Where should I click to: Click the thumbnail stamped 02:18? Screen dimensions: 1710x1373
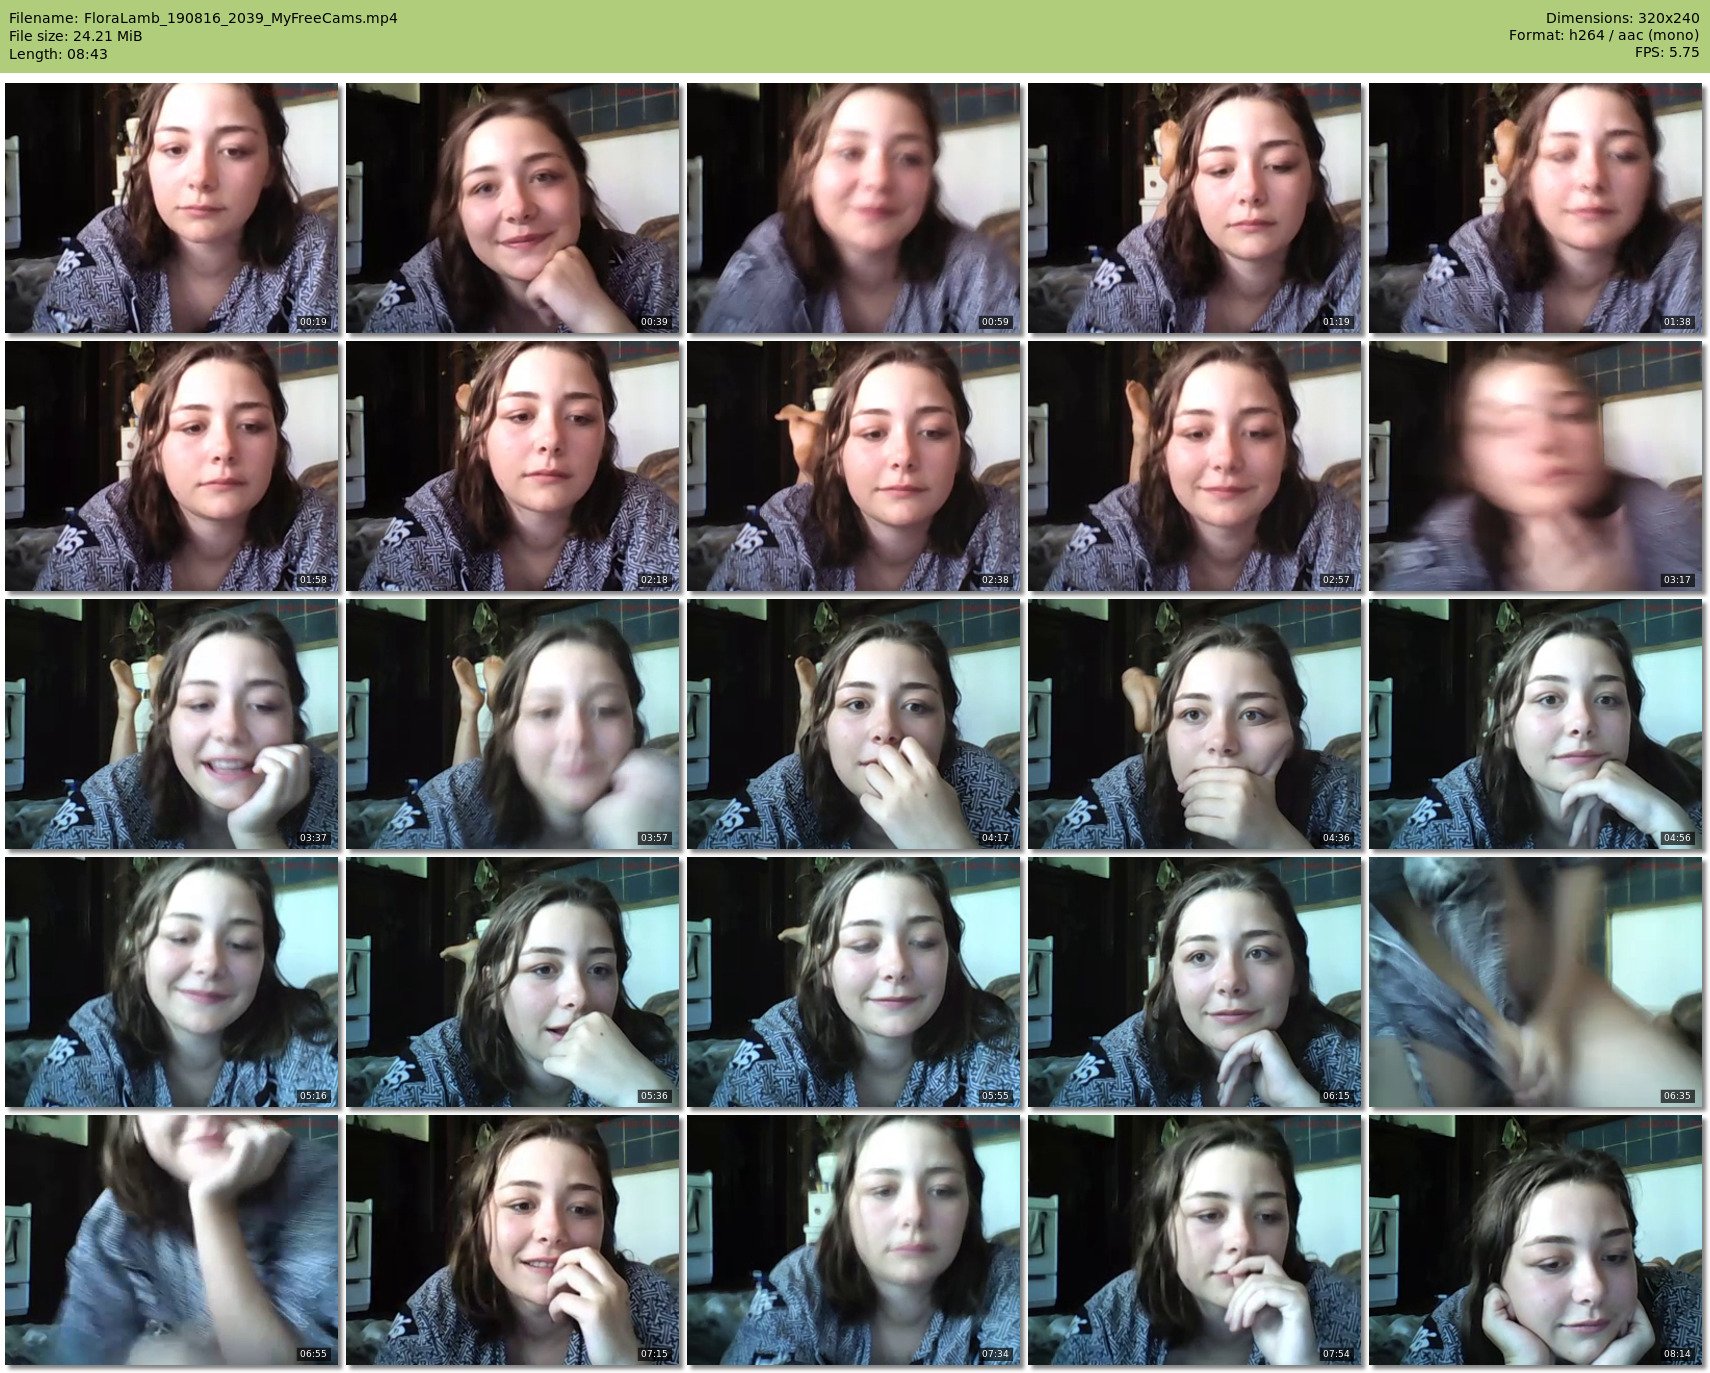click(512, 466)
